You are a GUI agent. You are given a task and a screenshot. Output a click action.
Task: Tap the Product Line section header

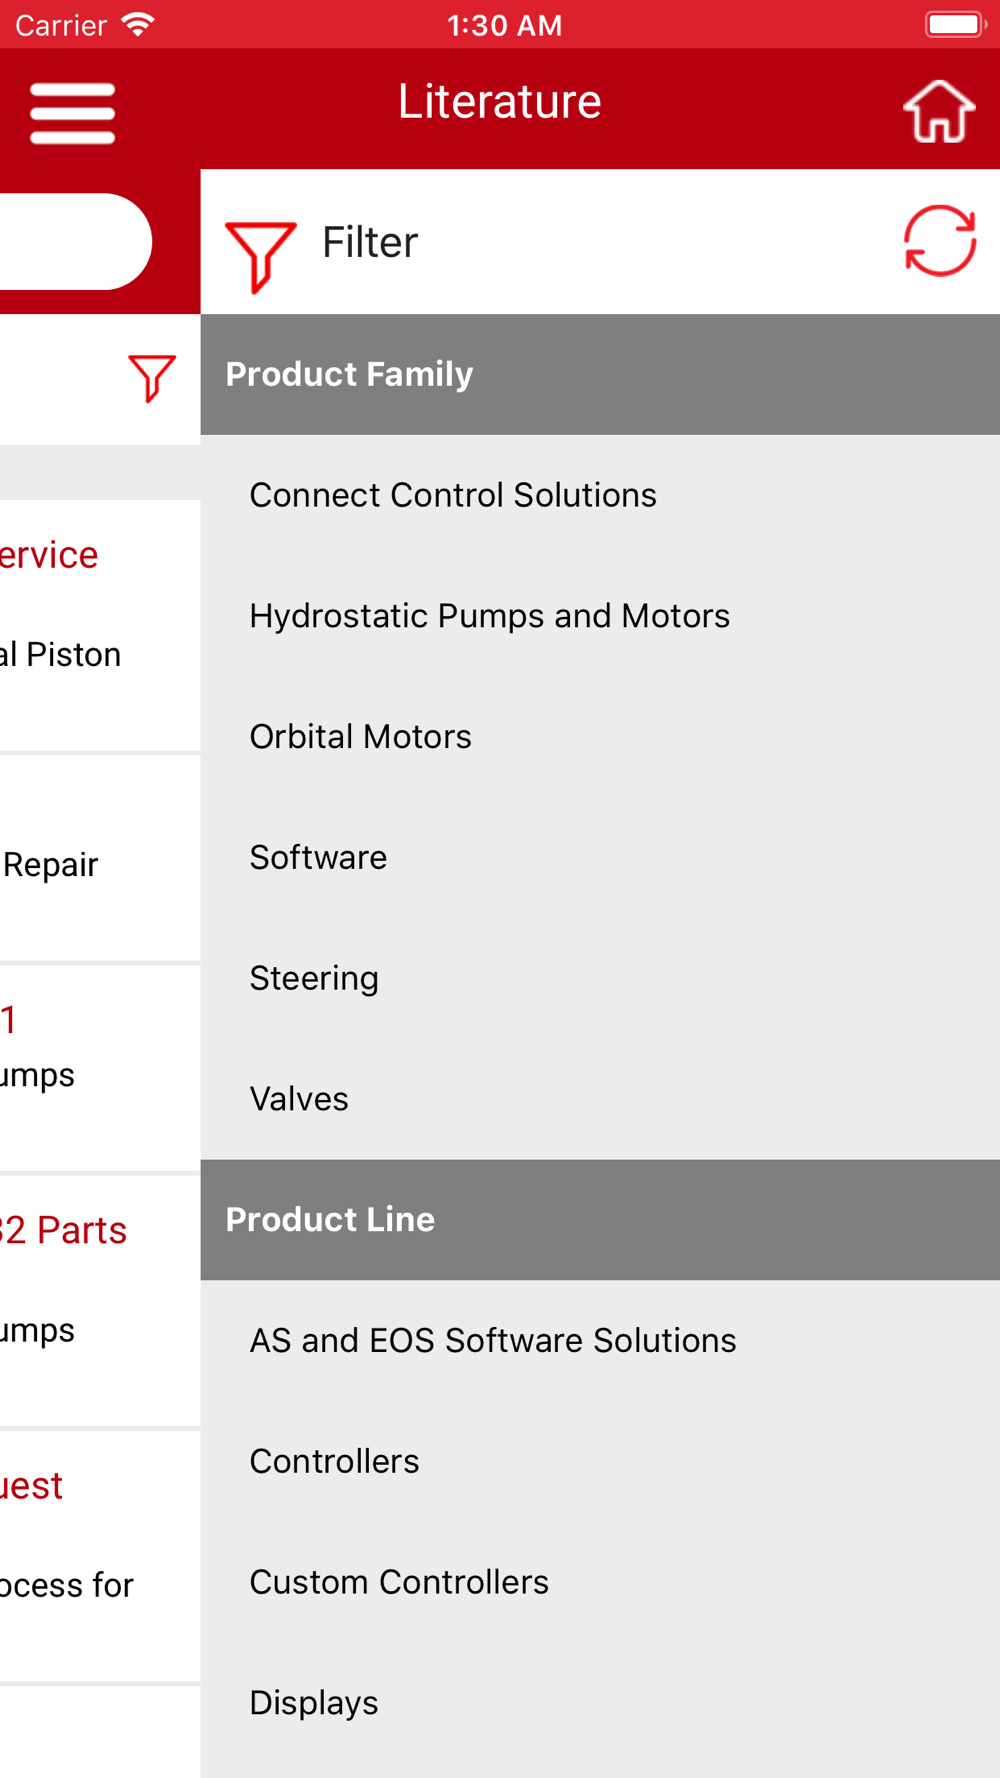pos(600,1220)
